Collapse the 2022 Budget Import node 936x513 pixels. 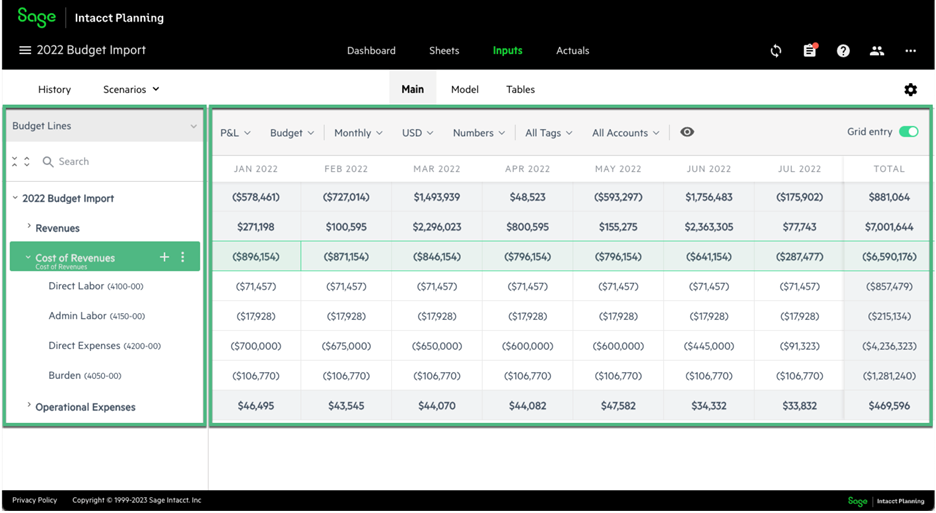pos(15,198)
